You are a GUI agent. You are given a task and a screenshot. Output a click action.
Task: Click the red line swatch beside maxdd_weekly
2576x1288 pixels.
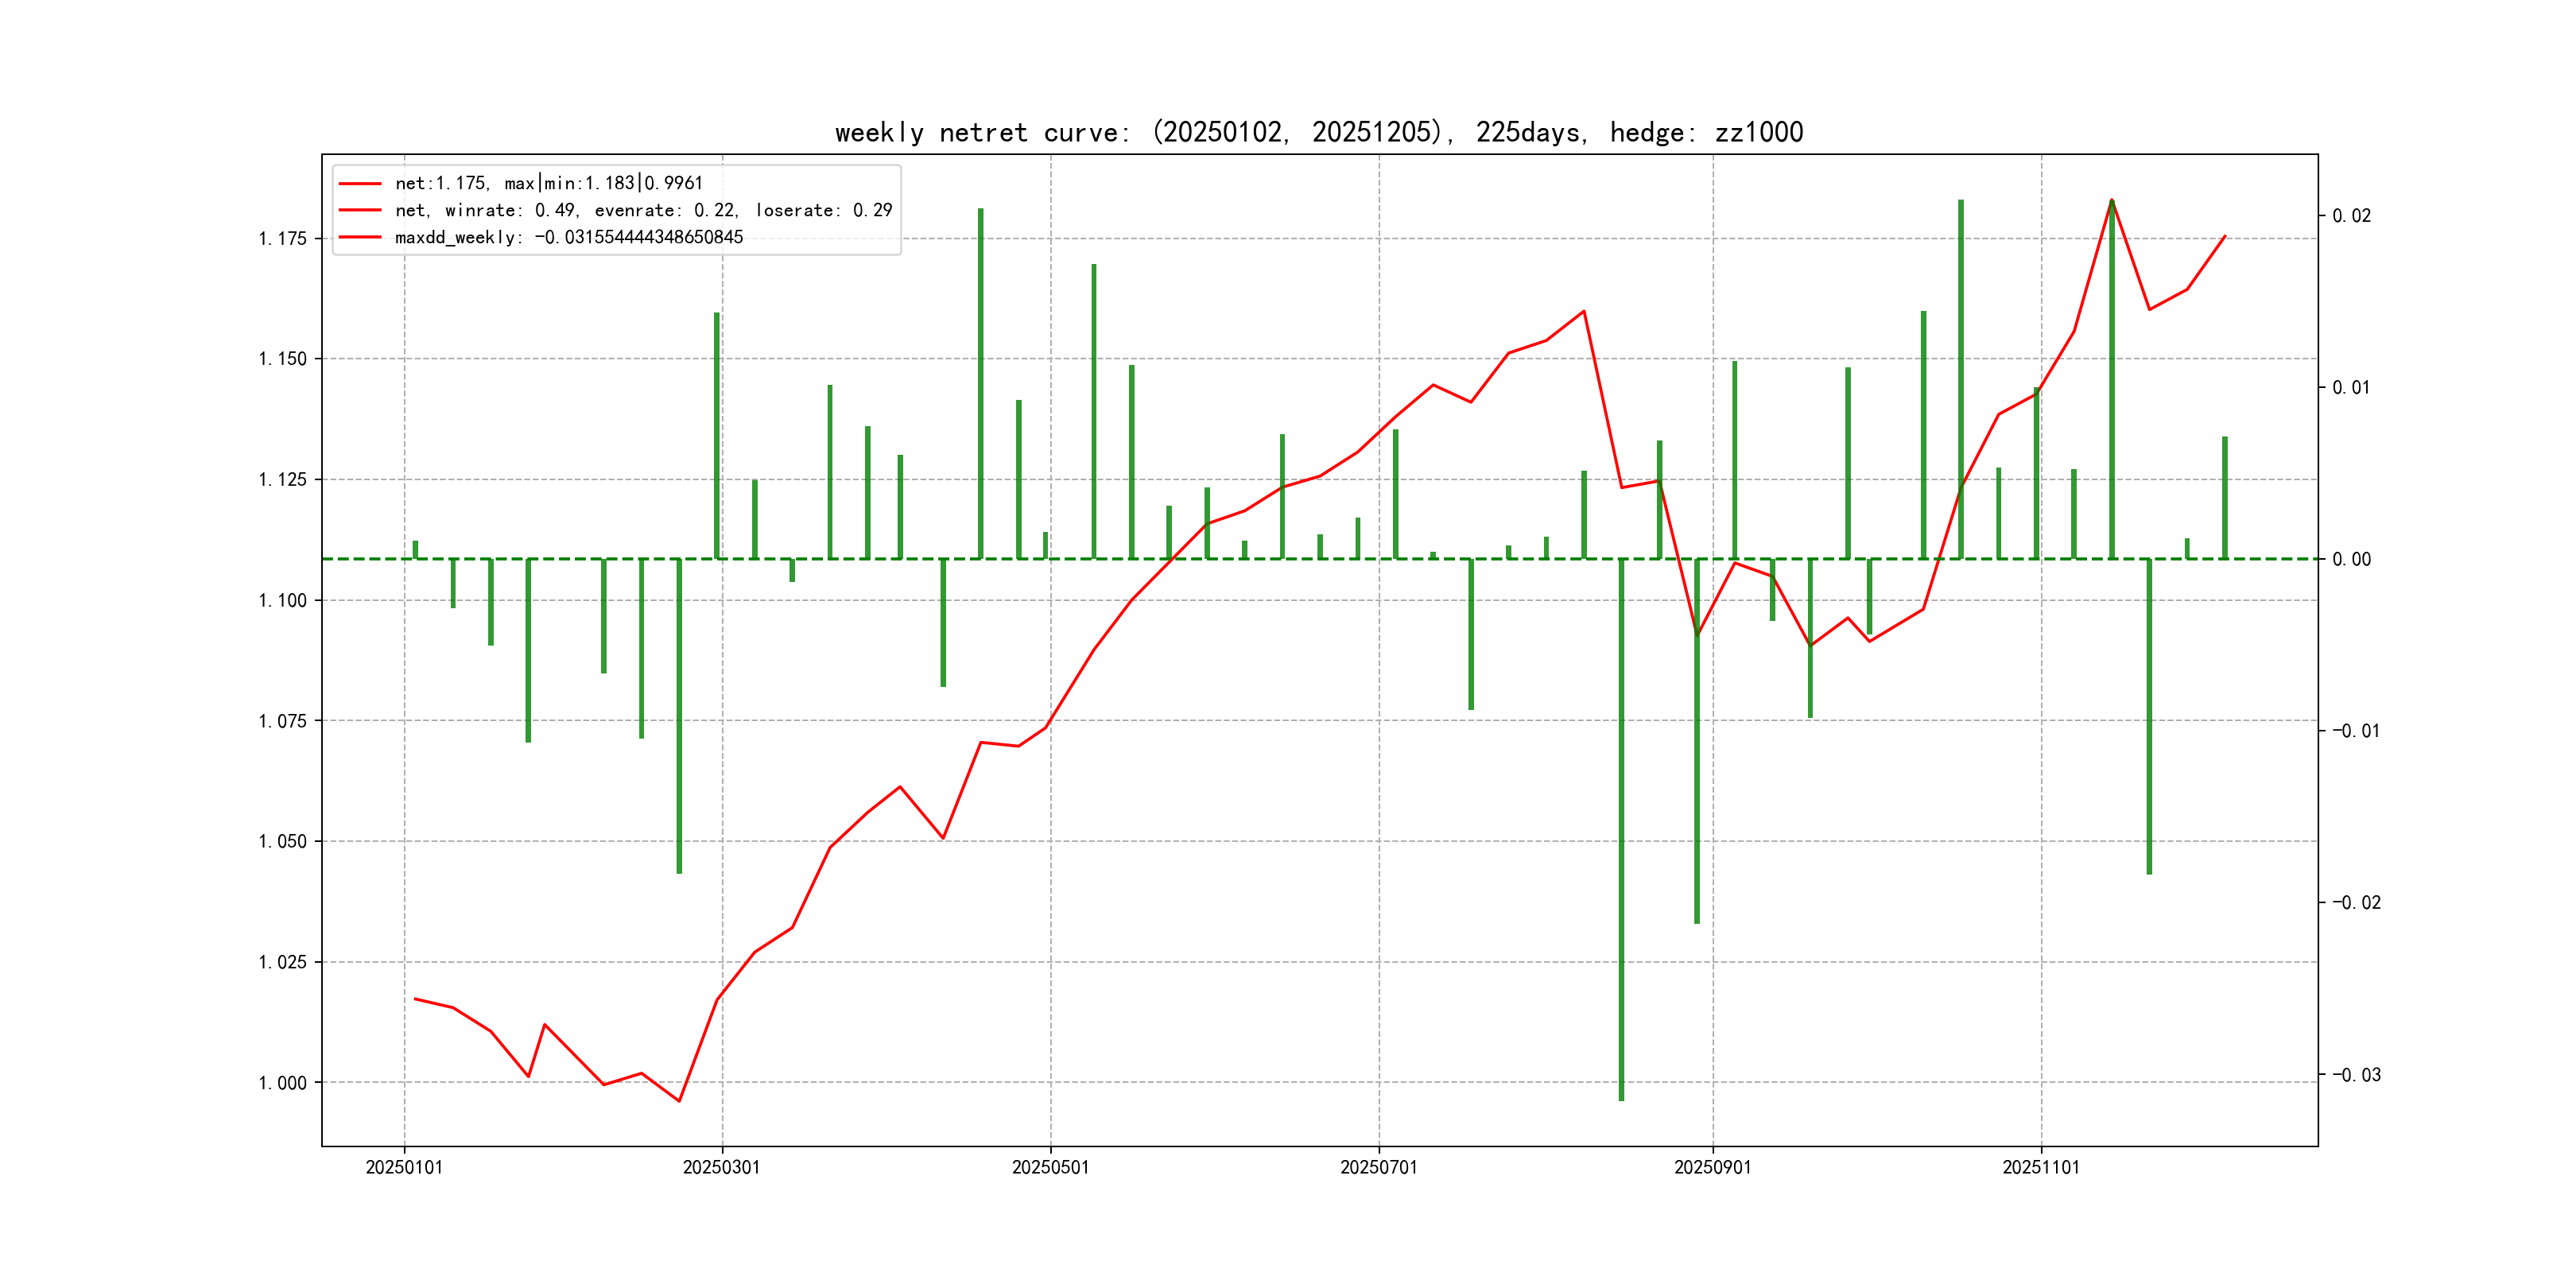[x=360, y=237]
